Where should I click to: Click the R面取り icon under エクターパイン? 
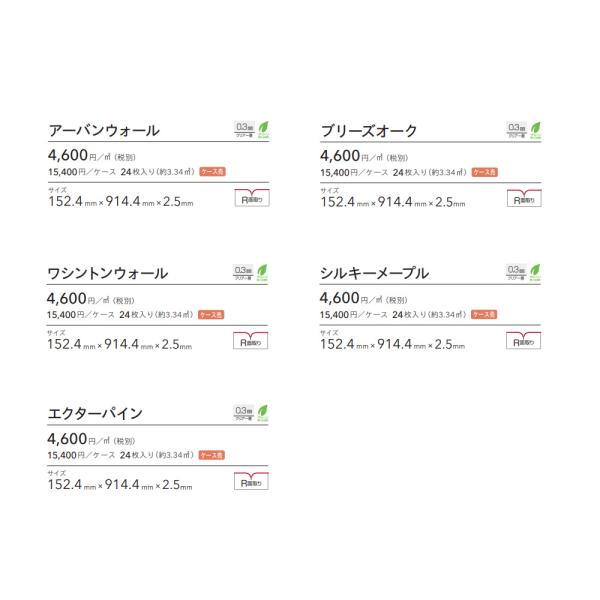(x=251, y=481)
